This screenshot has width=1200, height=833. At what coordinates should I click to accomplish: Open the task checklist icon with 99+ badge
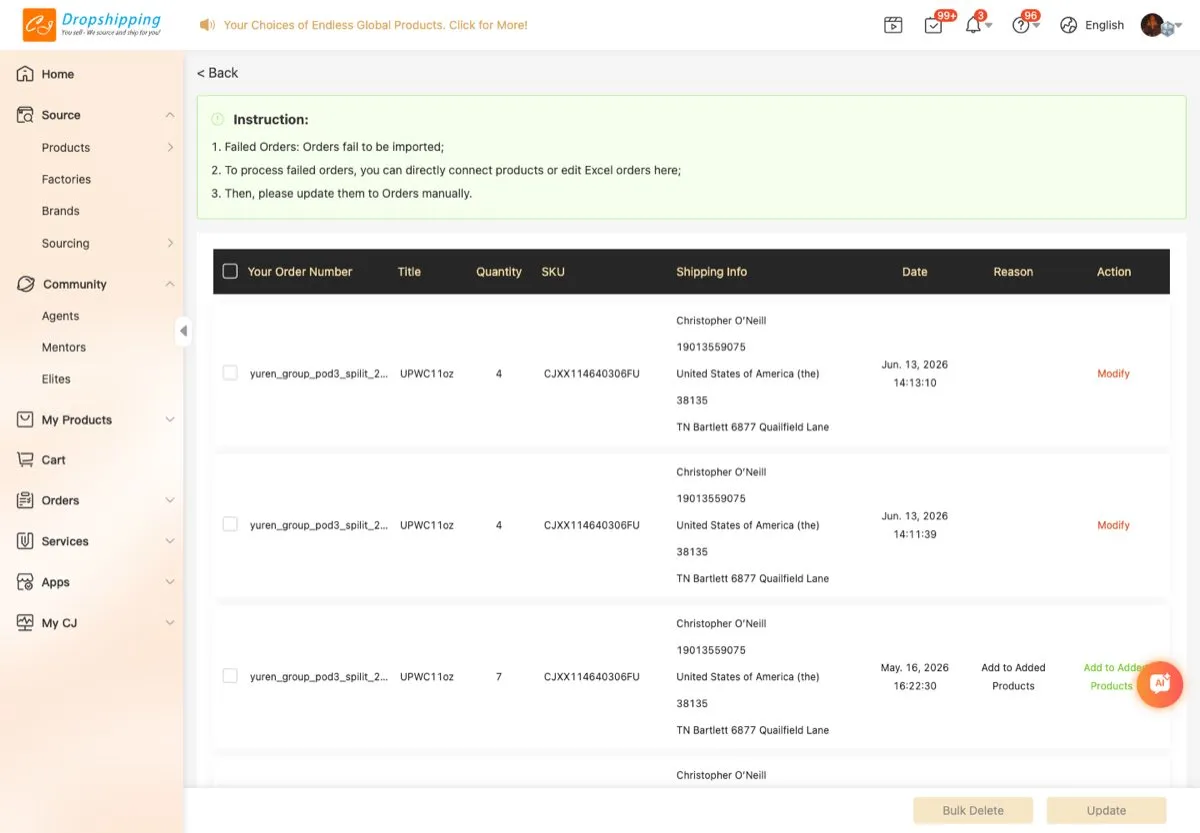933,26
